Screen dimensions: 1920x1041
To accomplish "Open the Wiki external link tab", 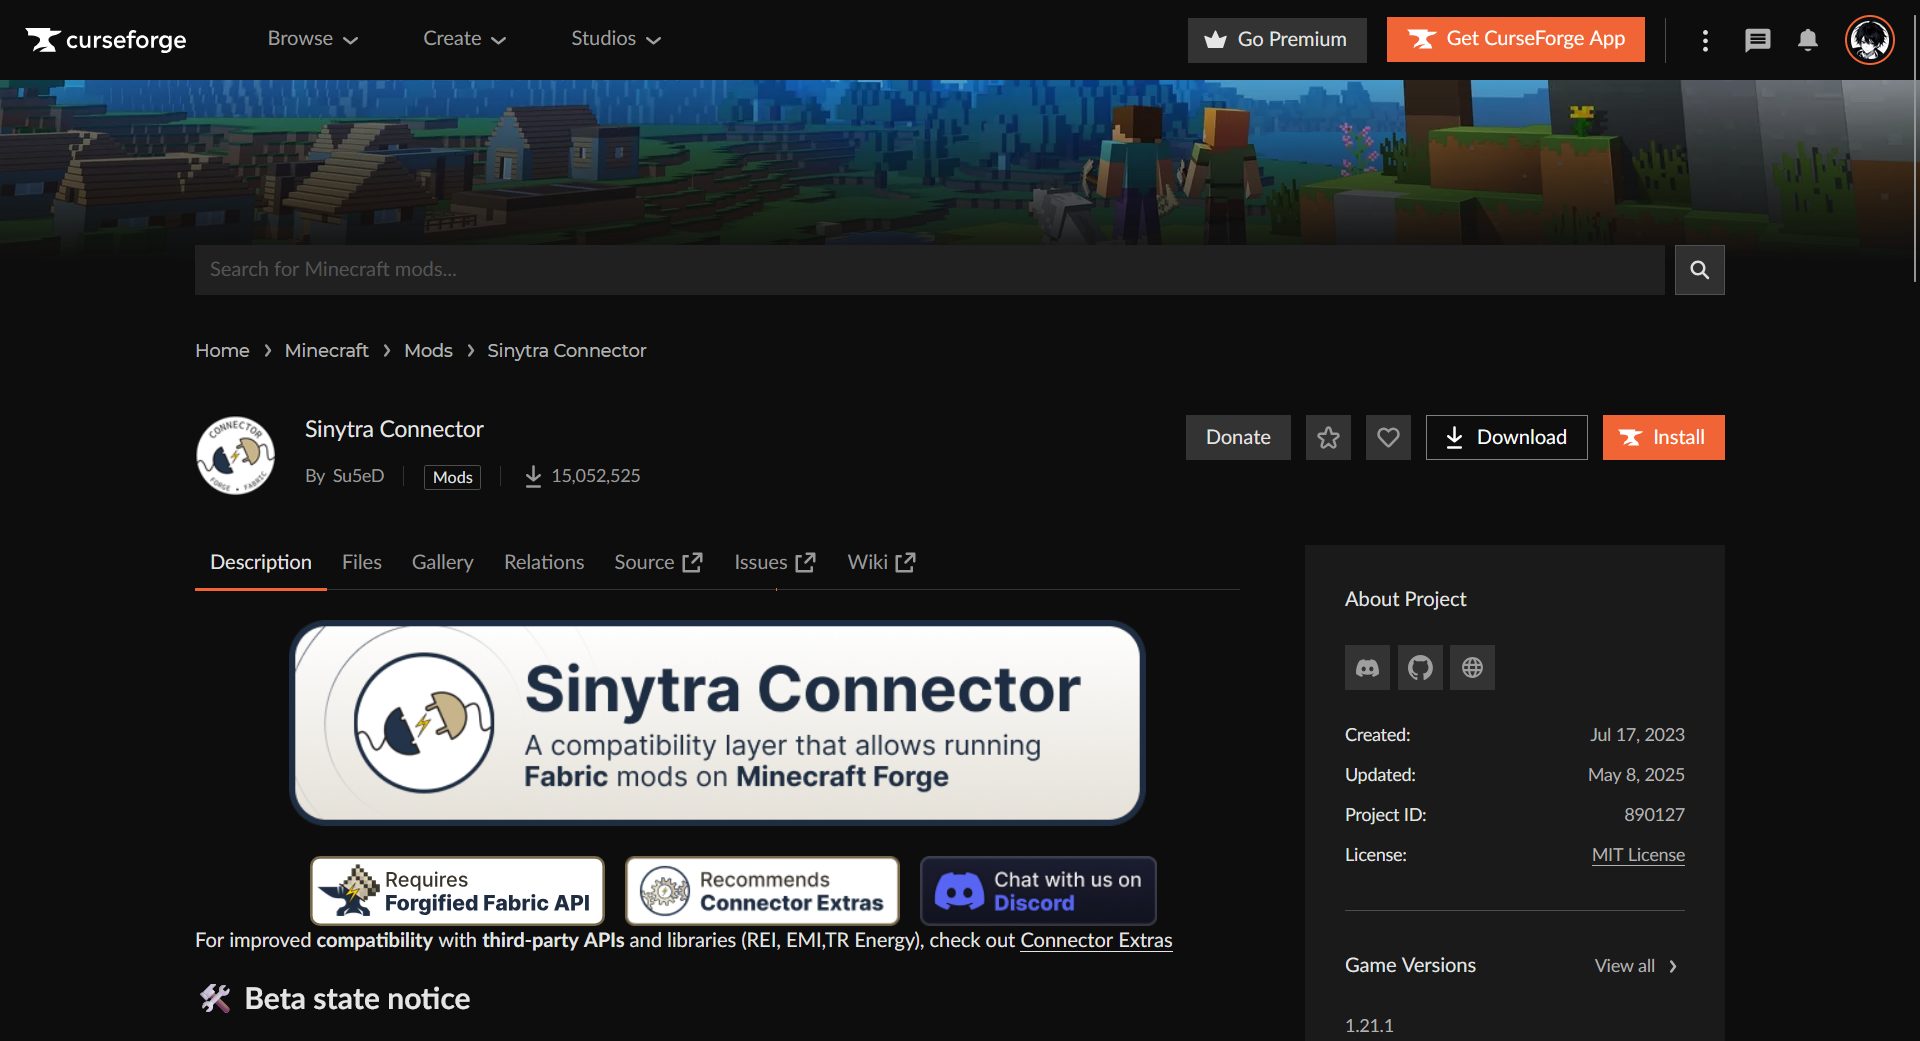I will pos(881,563).
